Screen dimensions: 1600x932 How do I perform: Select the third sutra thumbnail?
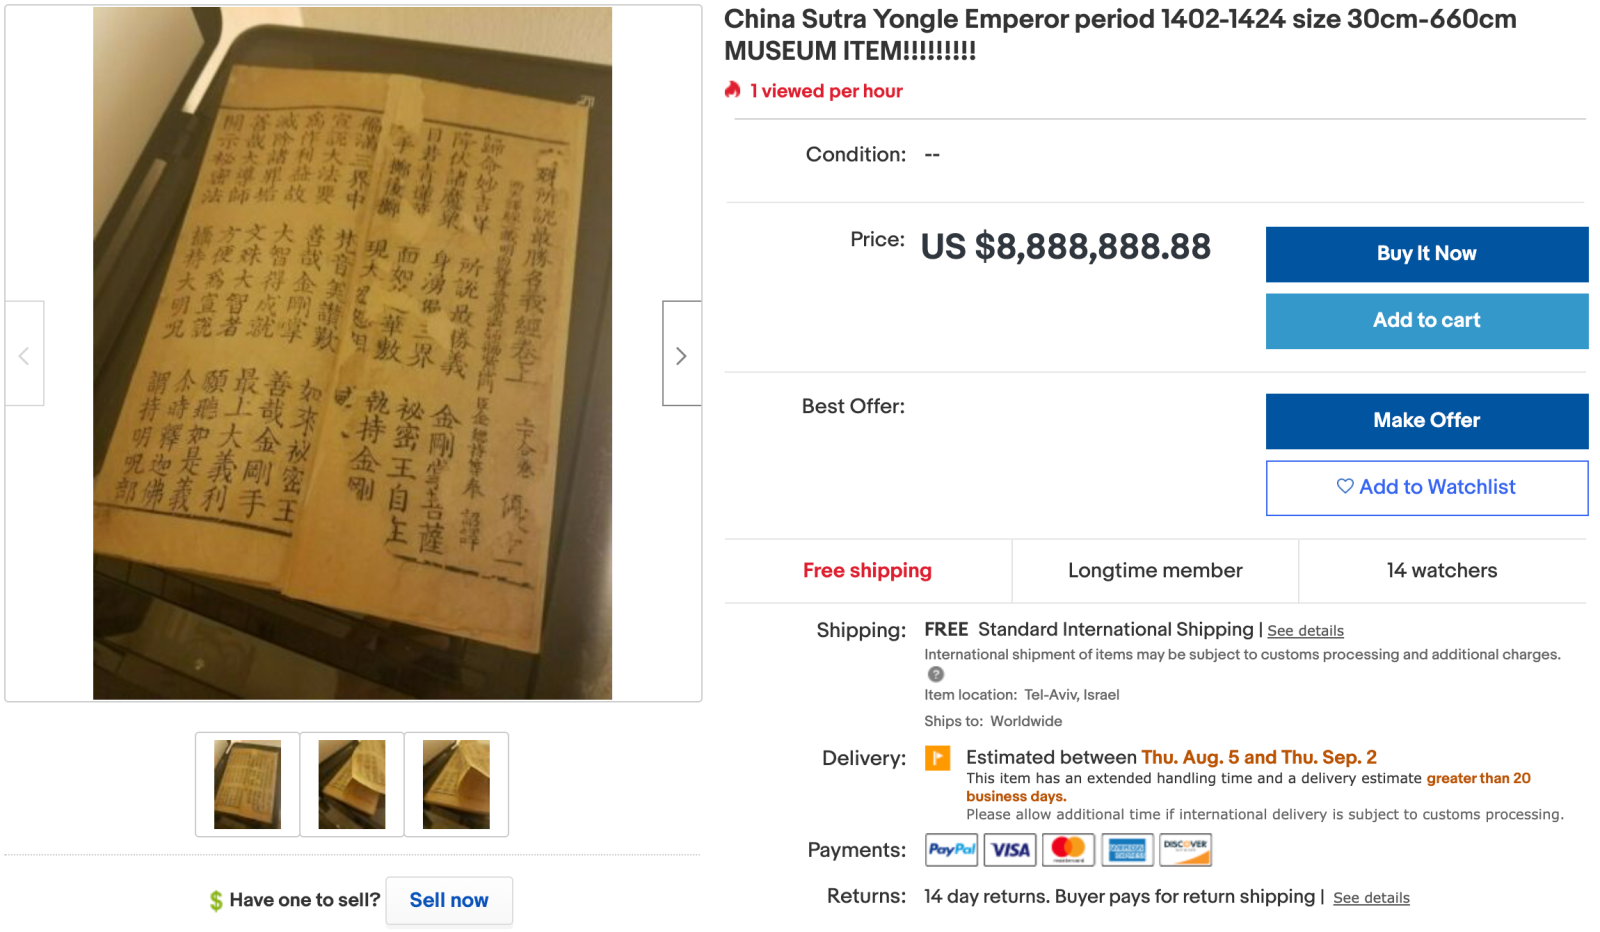(456, 784)
